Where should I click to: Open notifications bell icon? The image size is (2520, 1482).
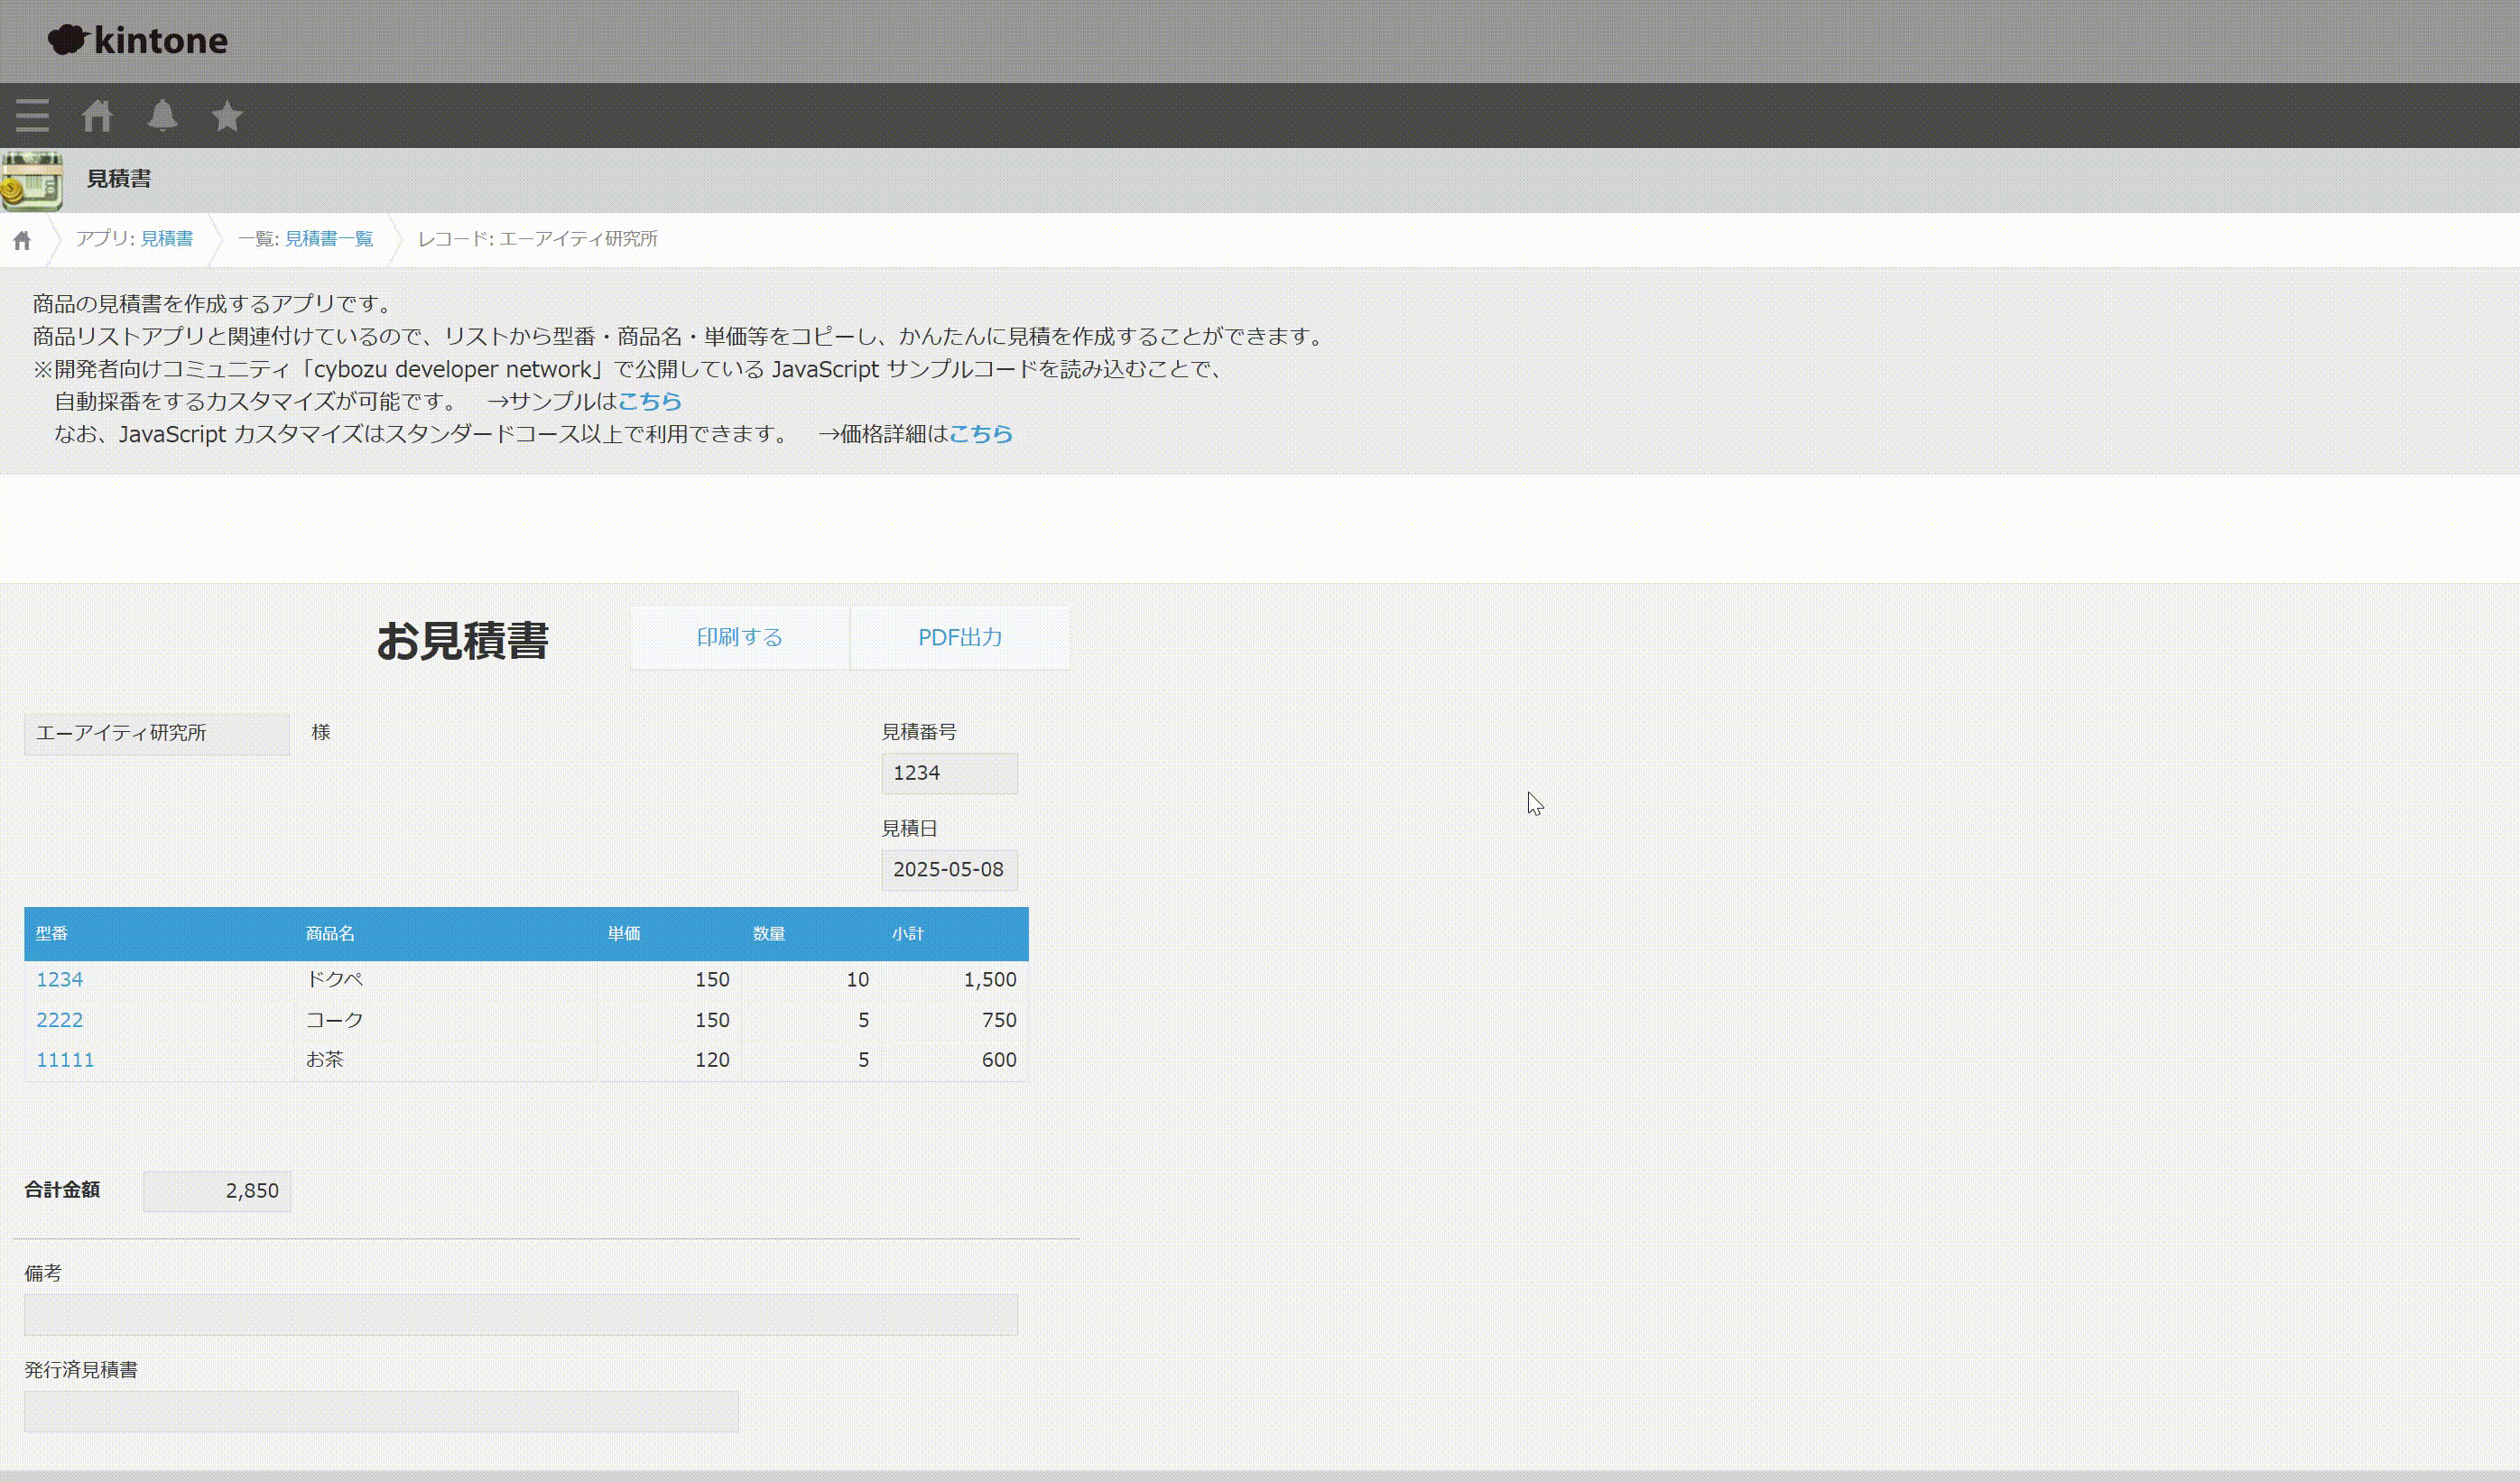[x=162, y=116]
